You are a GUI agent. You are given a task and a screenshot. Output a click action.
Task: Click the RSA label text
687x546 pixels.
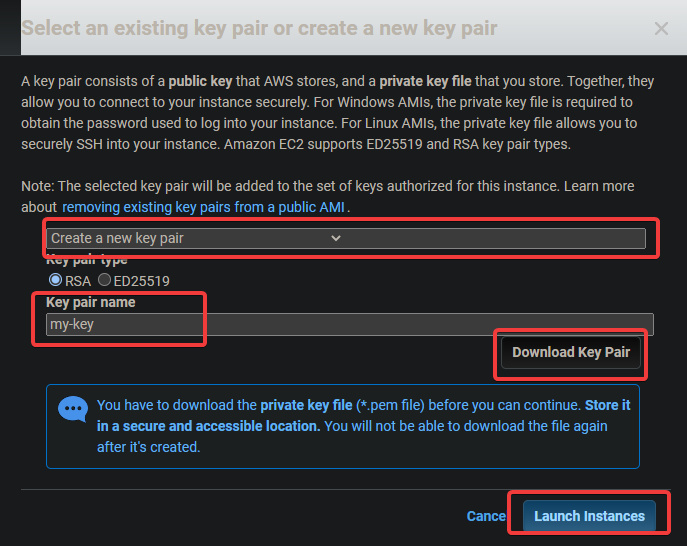pos(77,281)
